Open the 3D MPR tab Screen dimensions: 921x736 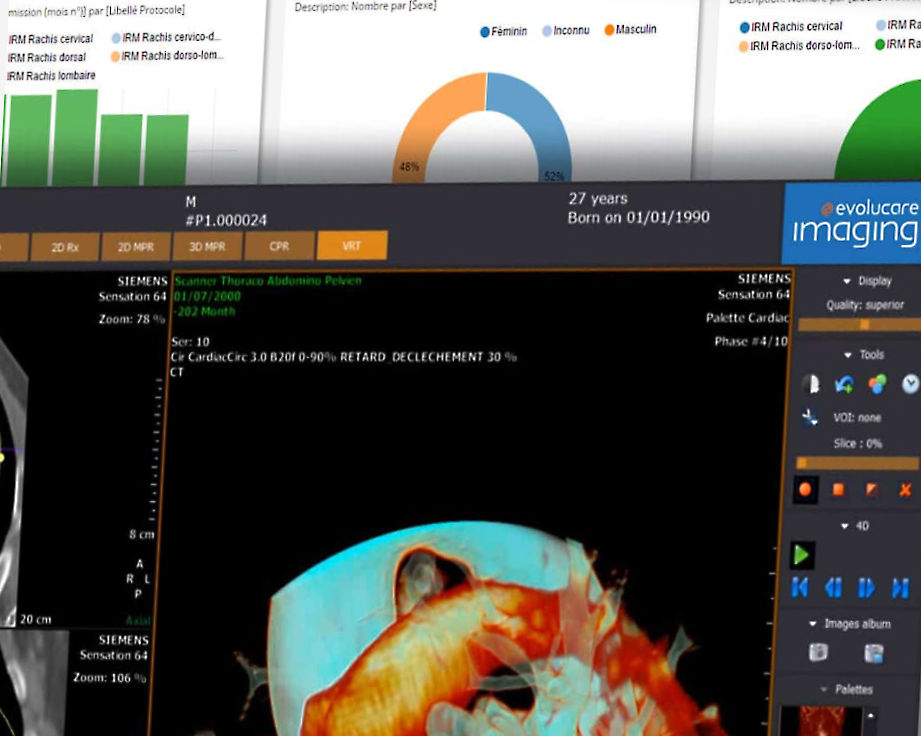pyautogui.click(x=207, y=246)
